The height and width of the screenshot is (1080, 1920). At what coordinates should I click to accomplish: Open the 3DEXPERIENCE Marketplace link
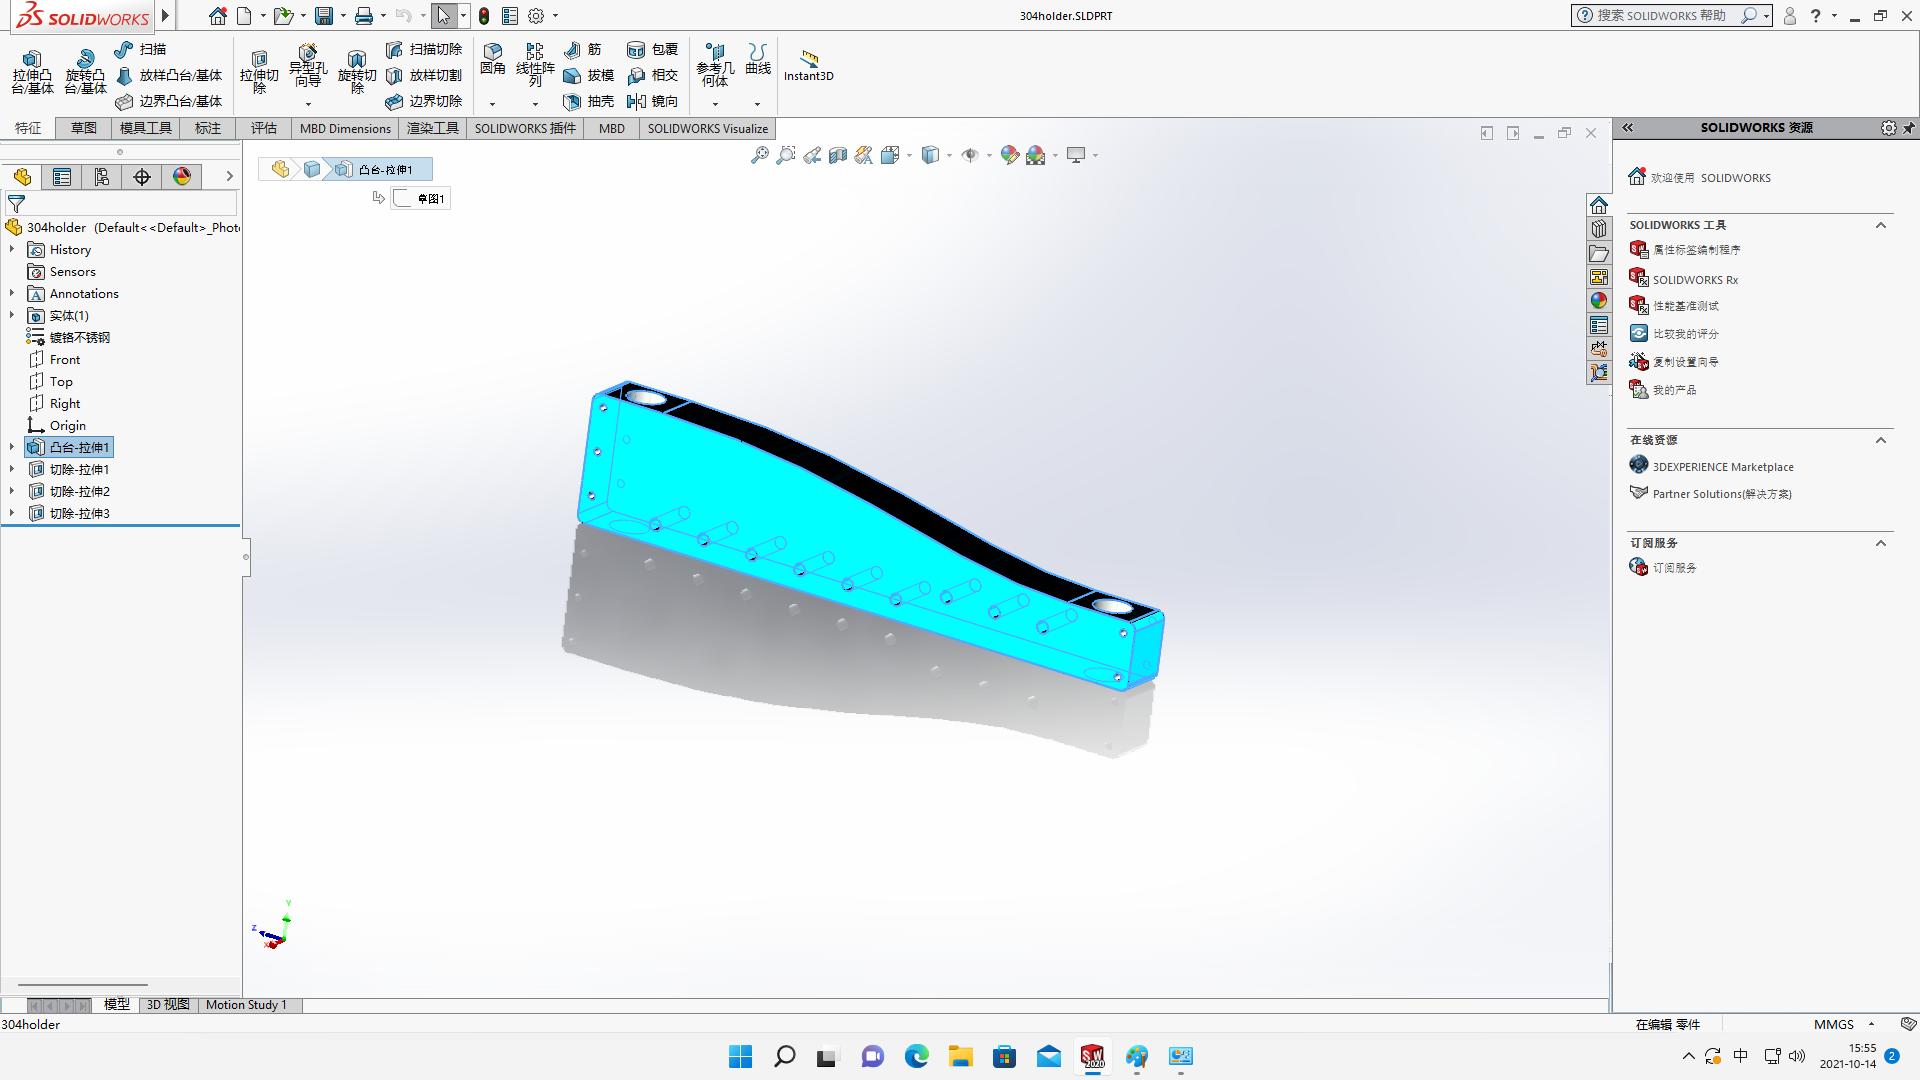click(1722, 467)
